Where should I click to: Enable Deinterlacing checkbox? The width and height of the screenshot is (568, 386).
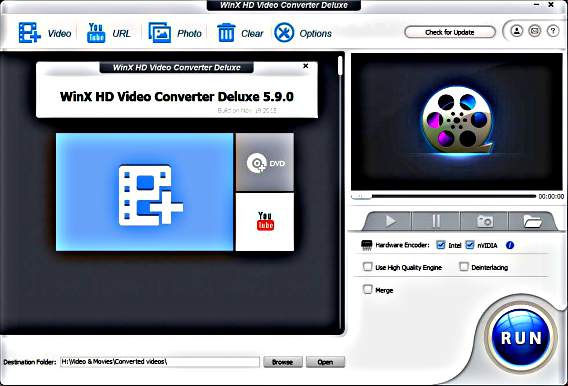coord(464,267)
